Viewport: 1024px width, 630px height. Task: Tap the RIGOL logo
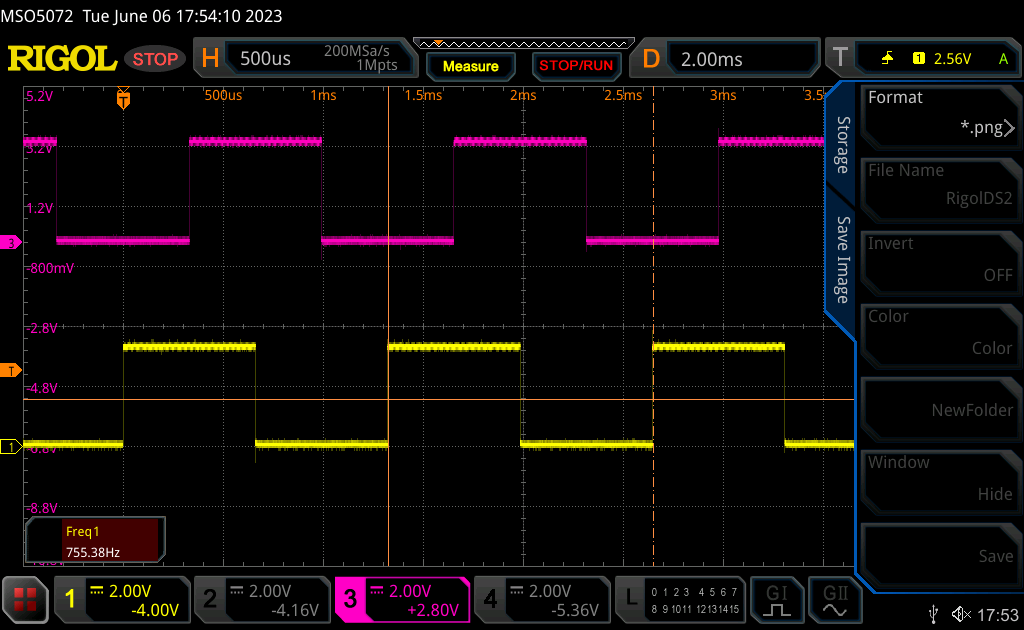(x=62, y=59)
